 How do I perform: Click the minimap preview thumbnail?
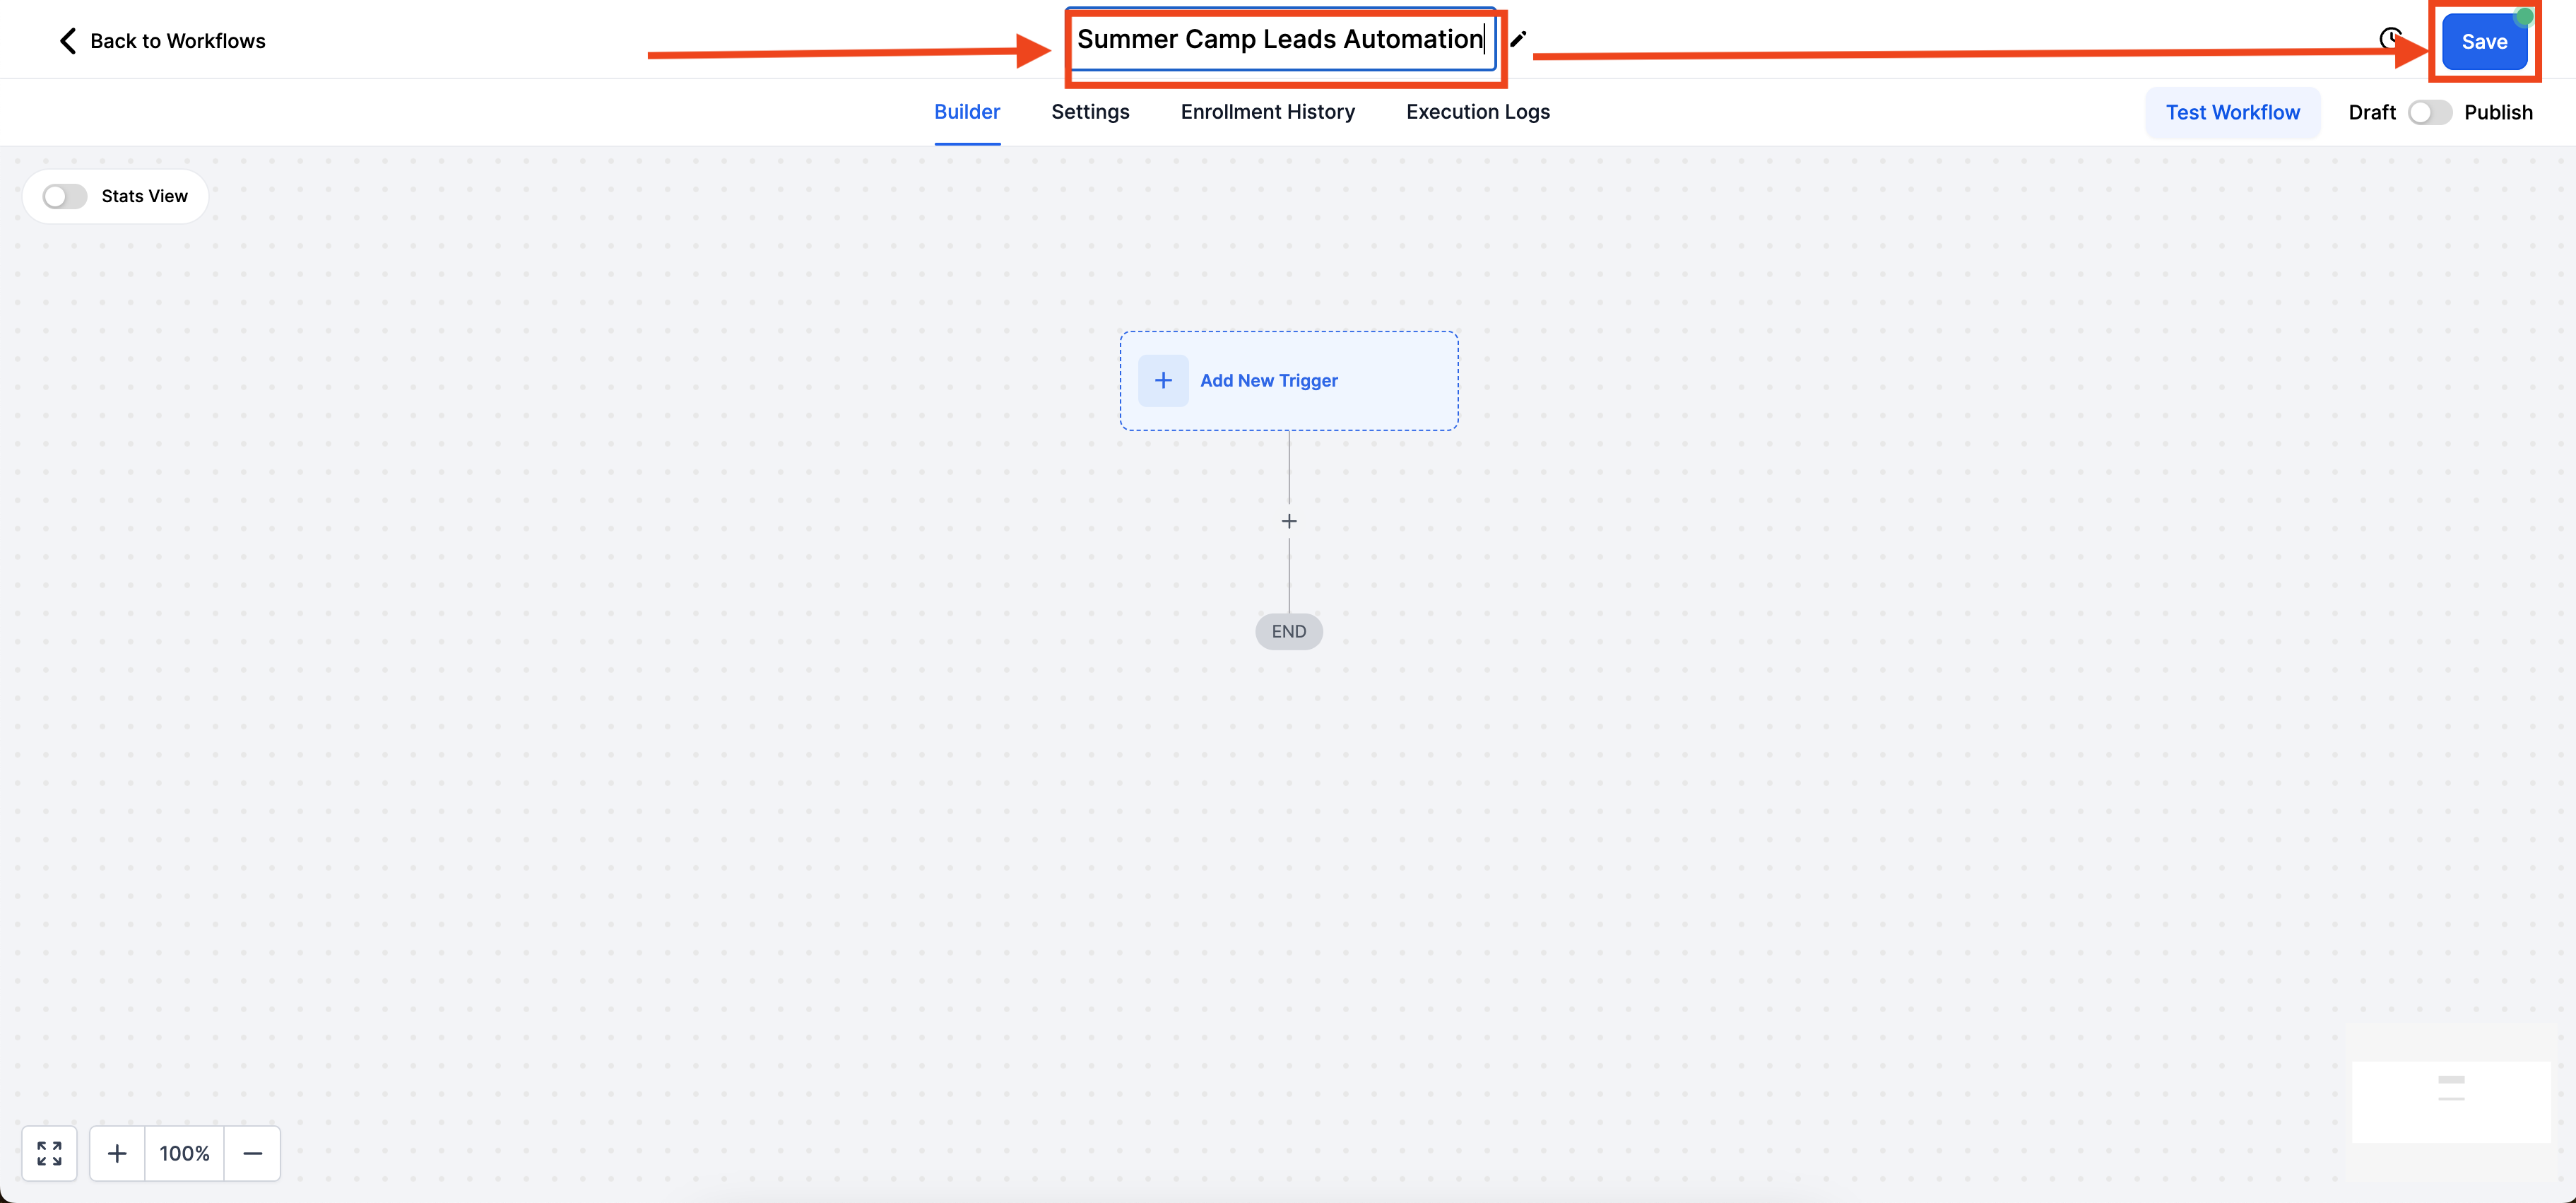coord(2450,1100)
